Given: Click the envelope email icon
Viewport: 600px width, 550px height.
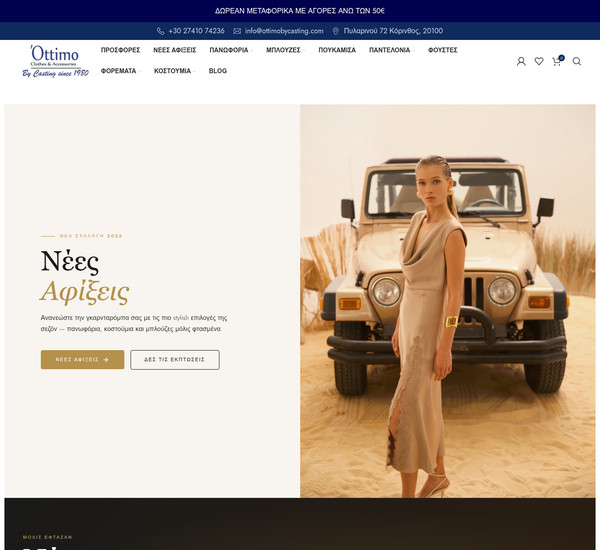Looking at the screenshot, I should (x=237, y=31).
